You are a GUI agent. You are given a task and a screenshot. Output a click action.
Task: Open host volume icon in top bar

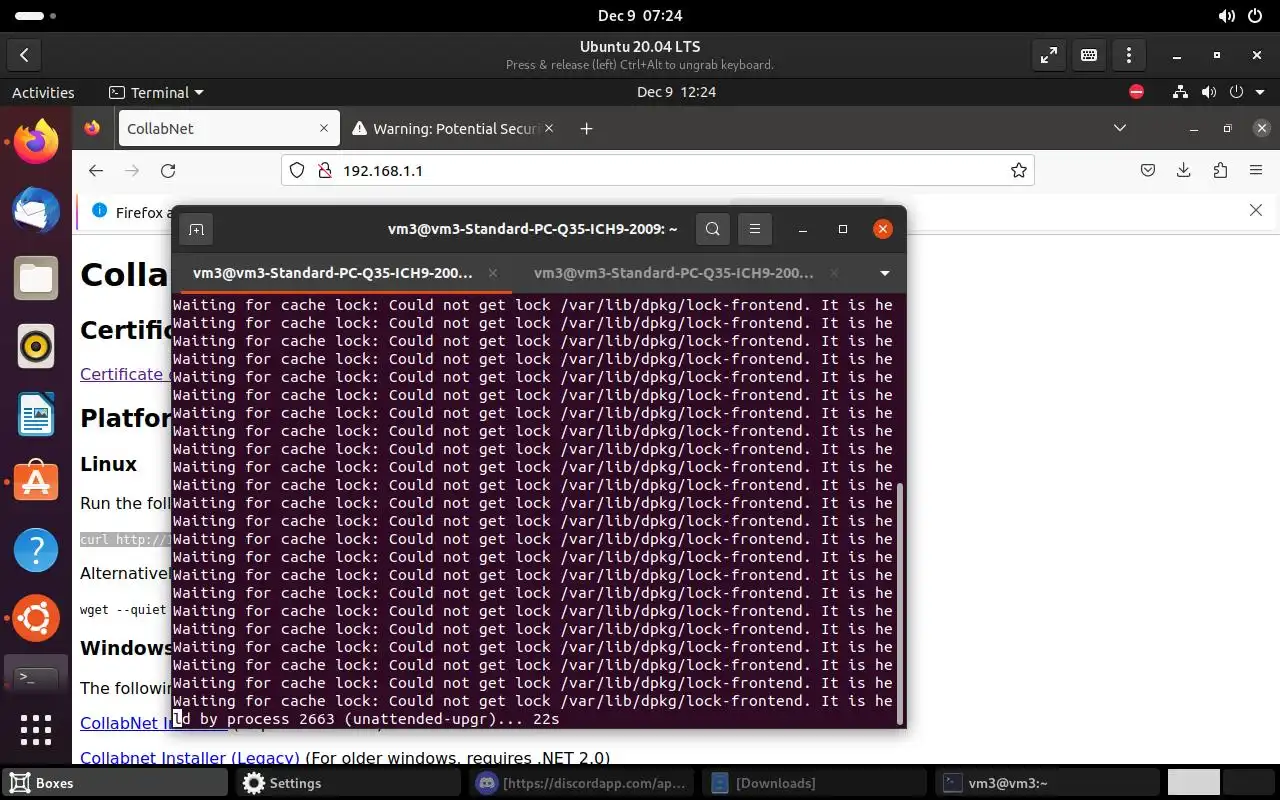tap(1226, 16)
